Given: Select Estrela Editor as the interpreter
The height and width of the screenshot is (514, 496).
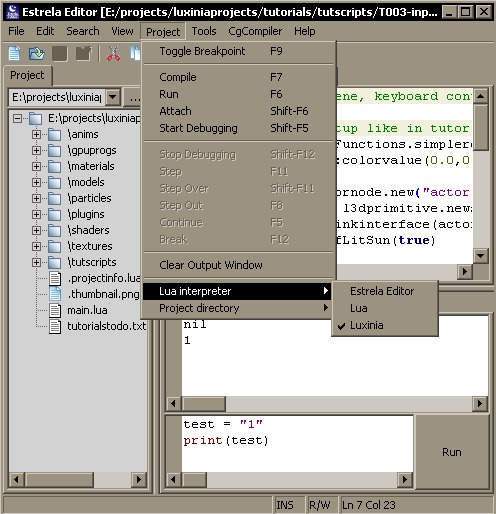Looking at the screenshot, I should pyautogui.click(x=385, y=291).
